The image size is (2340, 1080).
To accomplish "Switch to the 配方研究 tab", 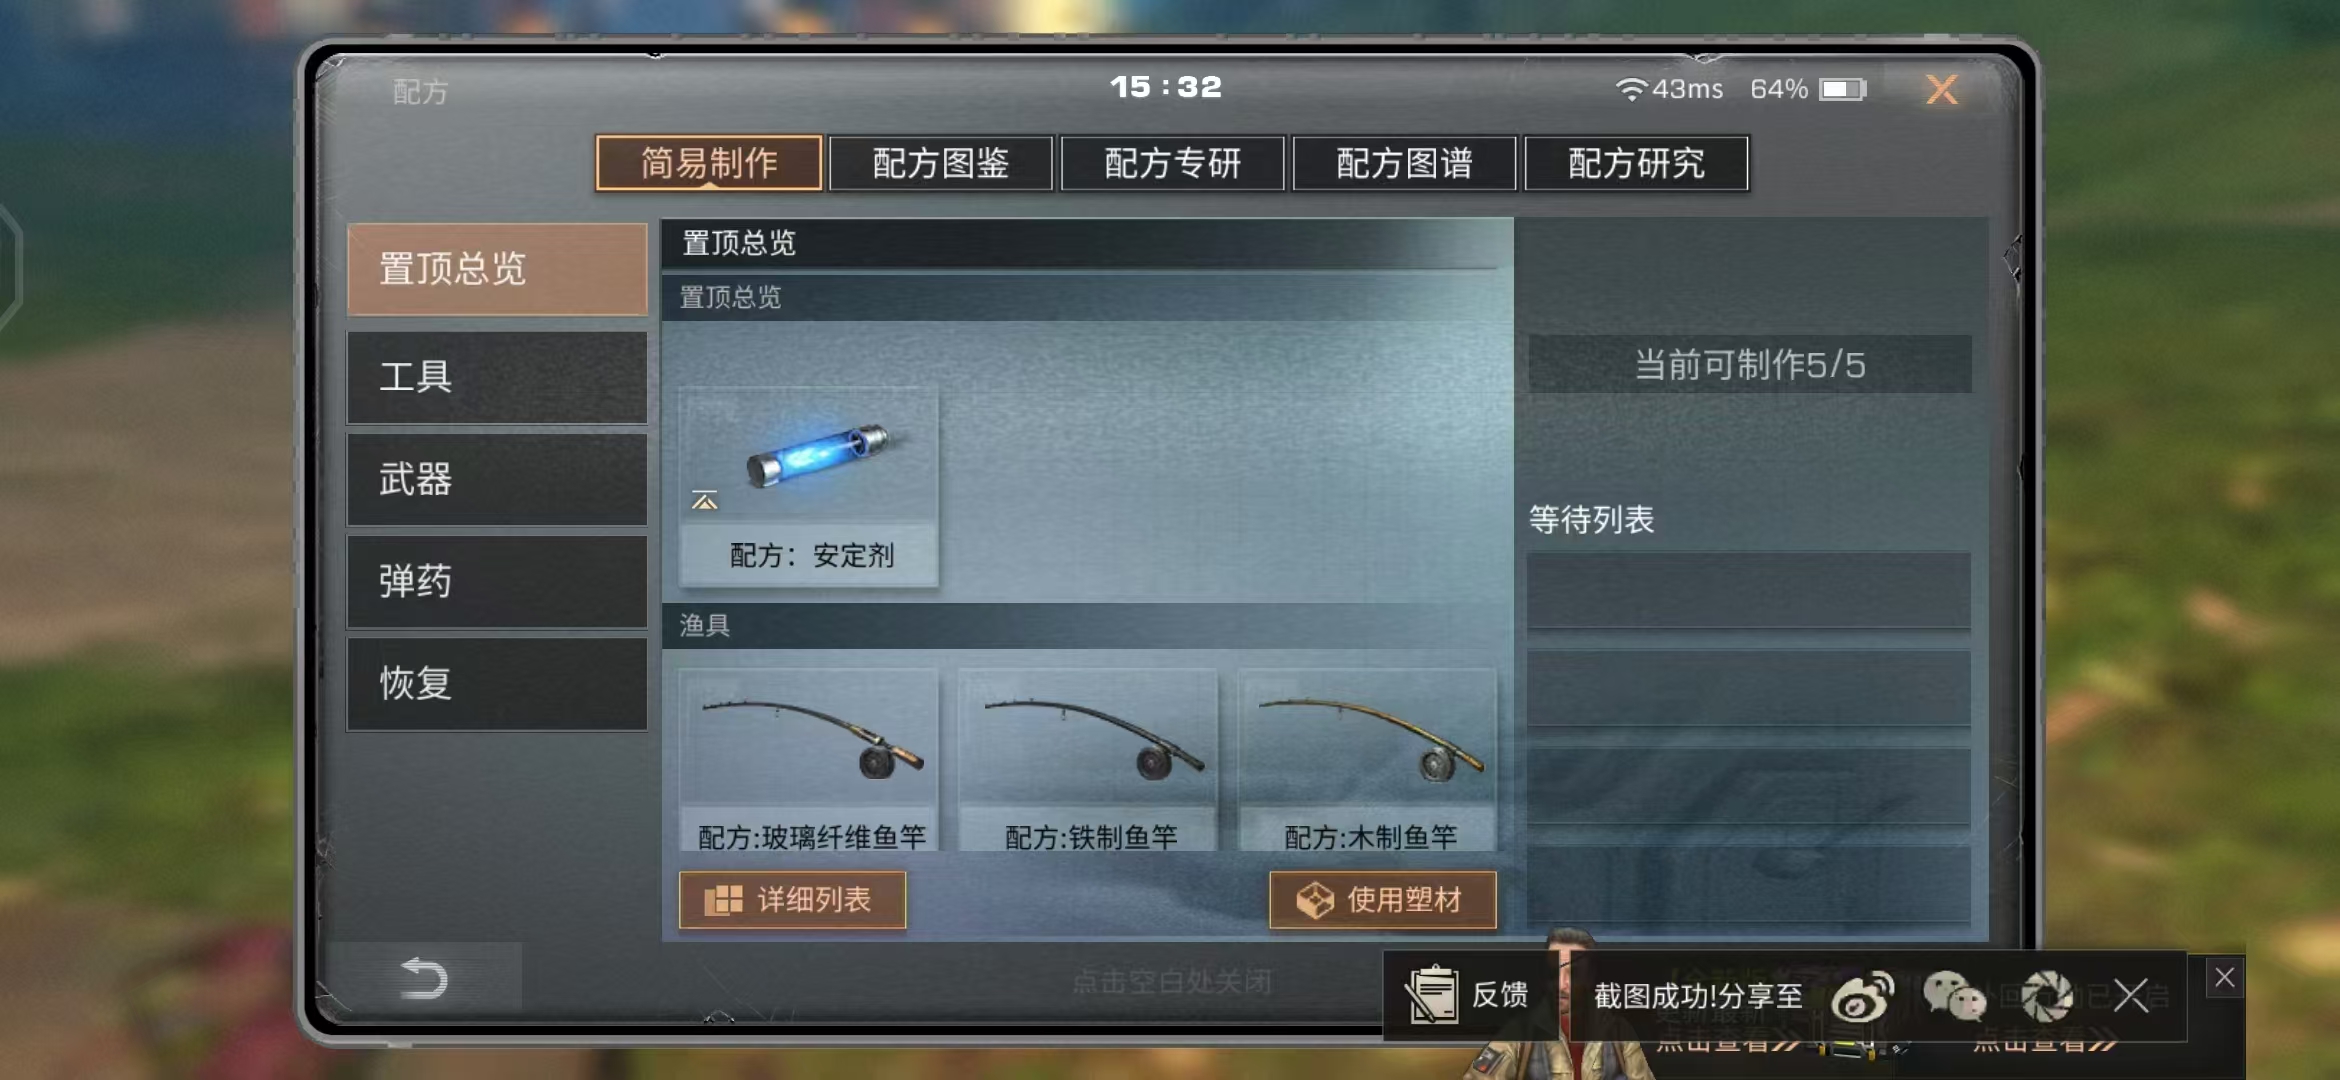I will pyautogui.click(x=1637, y=163).
